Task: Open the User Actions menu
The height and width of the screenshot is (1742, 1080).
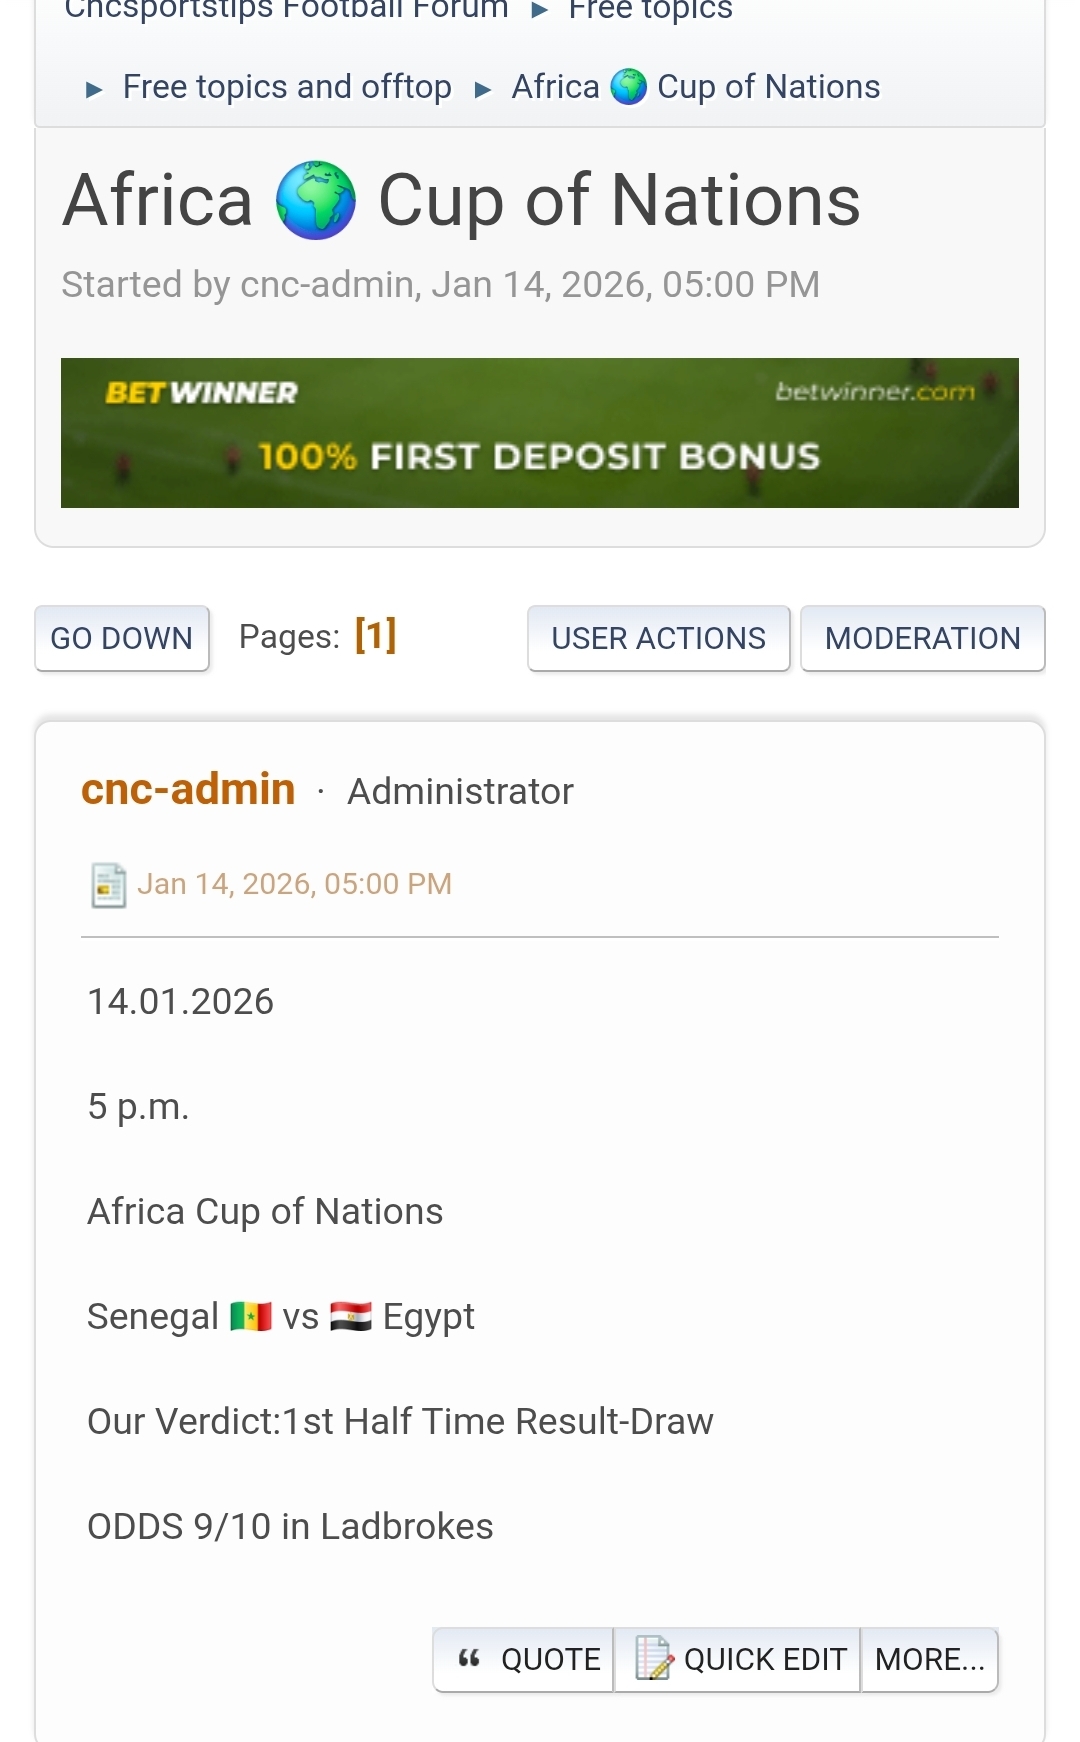Action: pyautogui.click(x=658, y=638)
